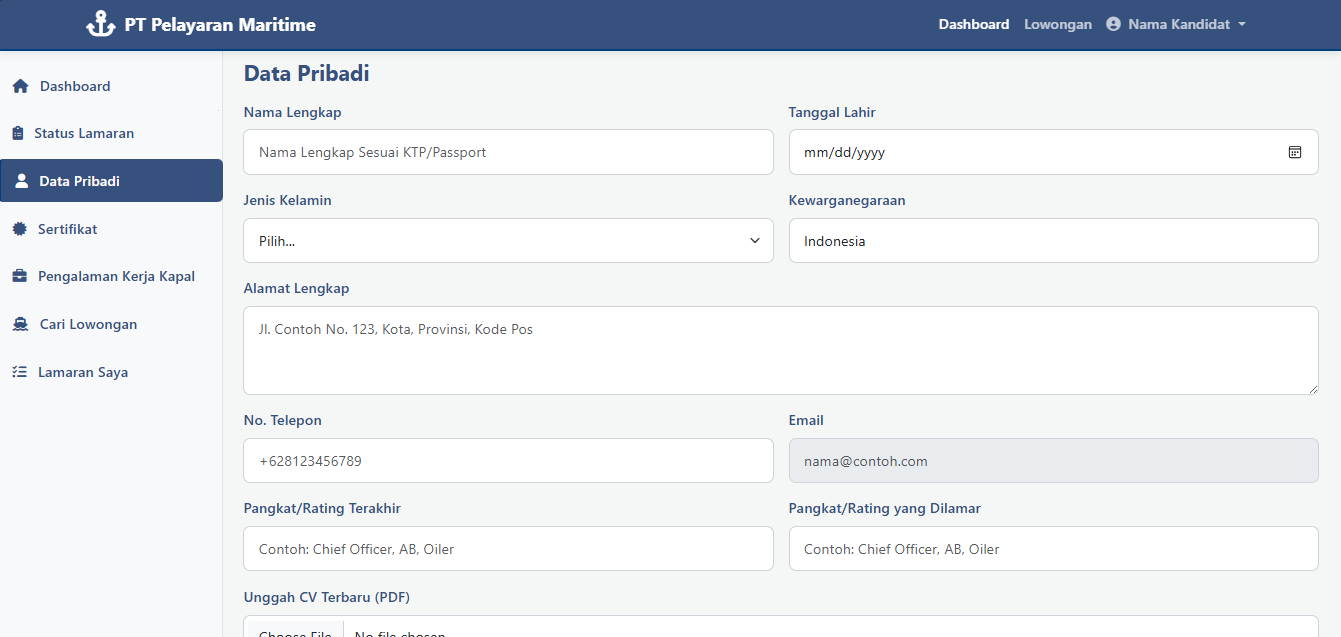This screenshot has height=637, width=1341.
Task: Open the calendar picker in Tanggal Lahir
Action: tap(1294, 153)
